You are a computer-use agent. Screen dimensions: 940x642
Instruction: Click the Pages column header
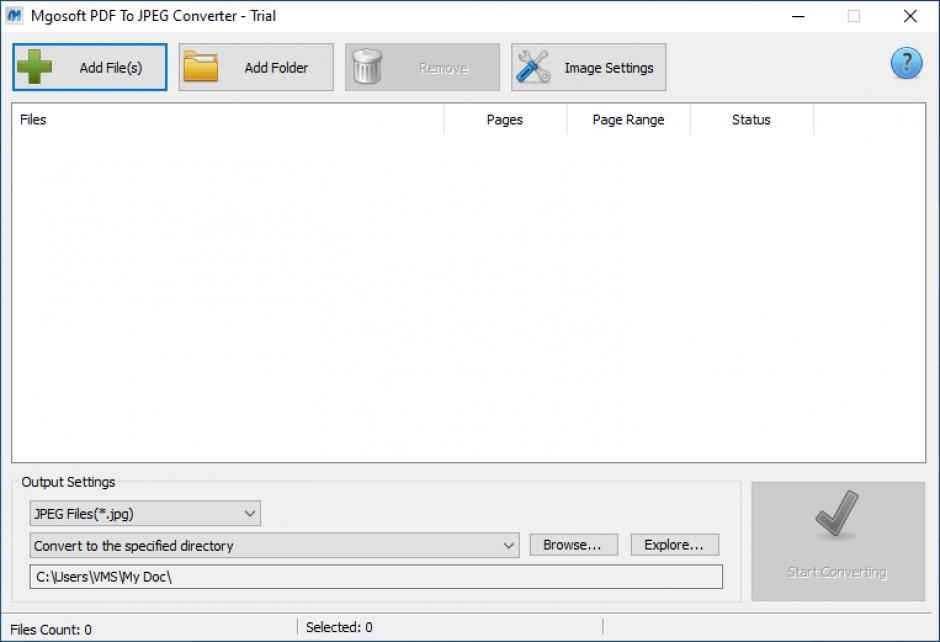(505, 119)
